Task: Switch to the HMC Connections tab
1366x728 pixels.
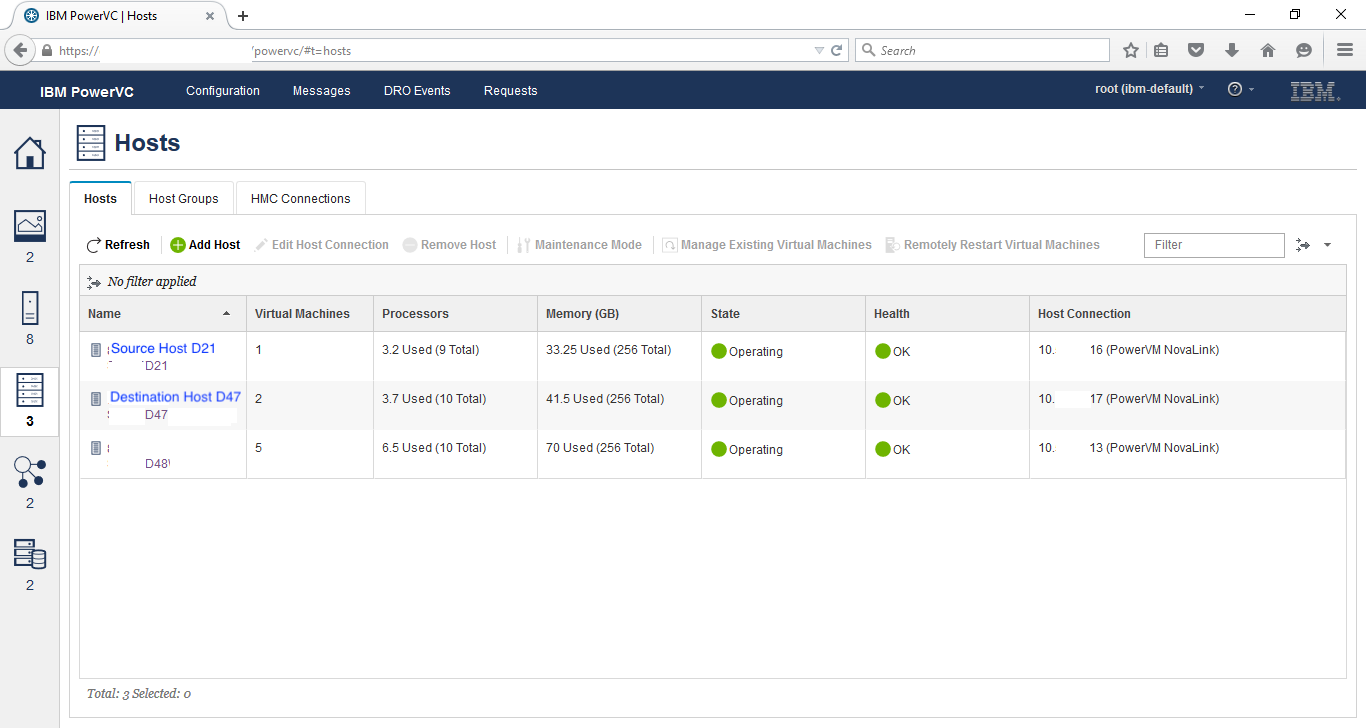Action: [300, 199]
